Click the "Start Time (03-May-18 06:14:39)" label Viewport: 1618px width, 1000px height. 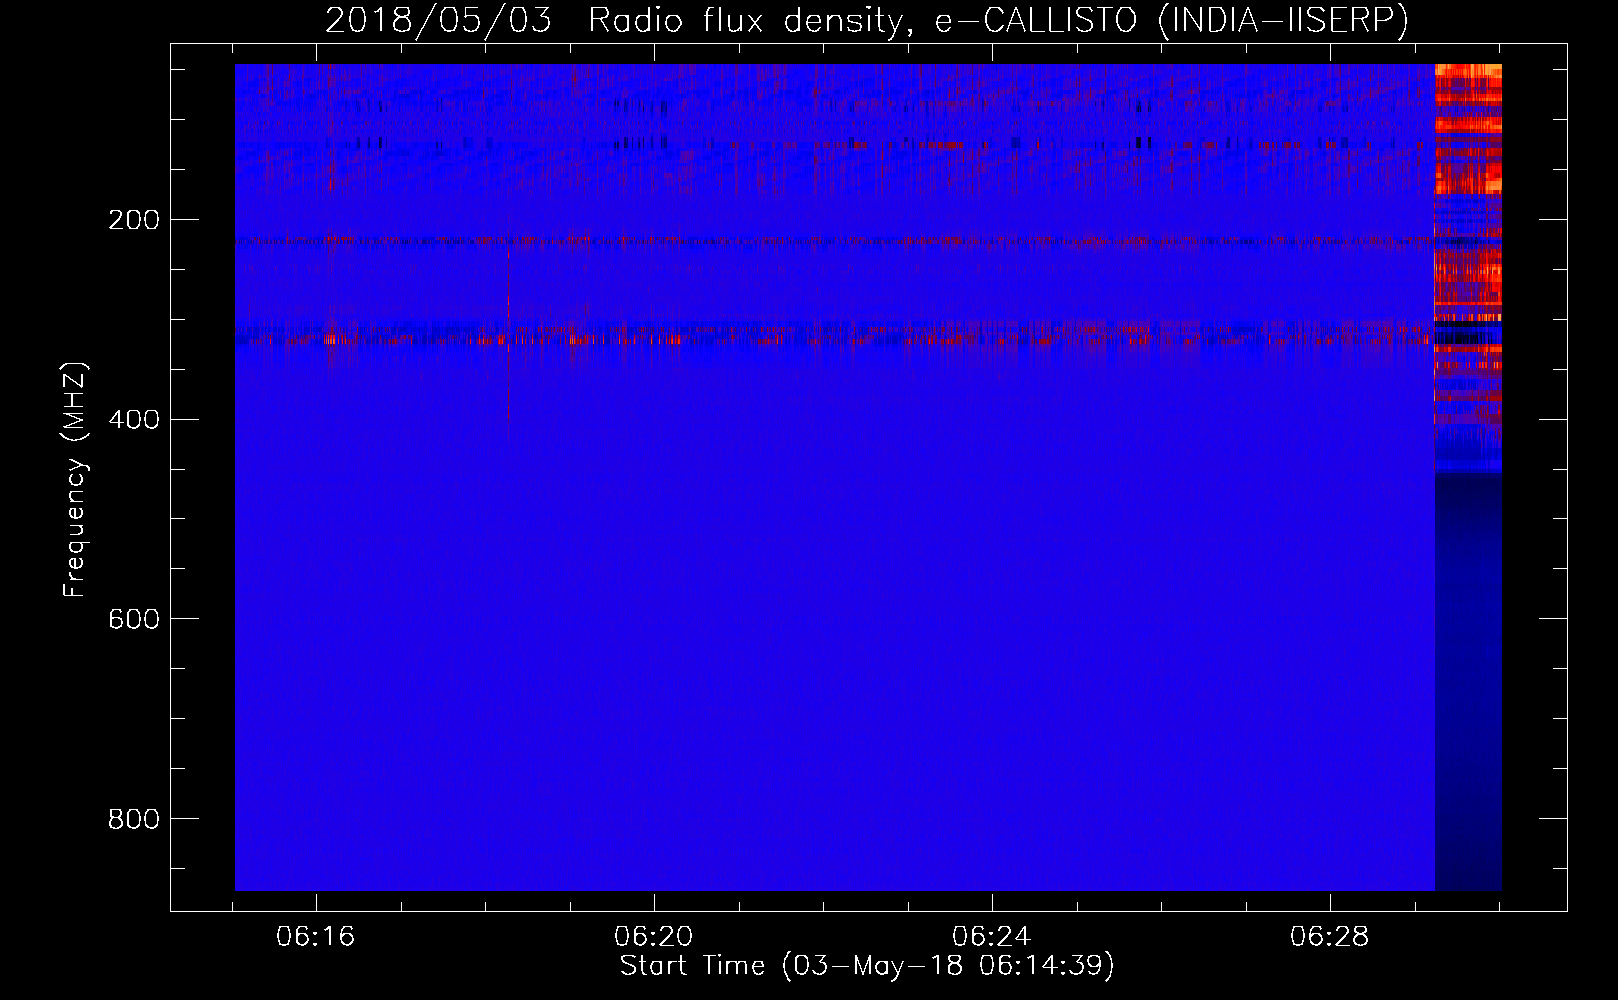(x=867, y=966)
